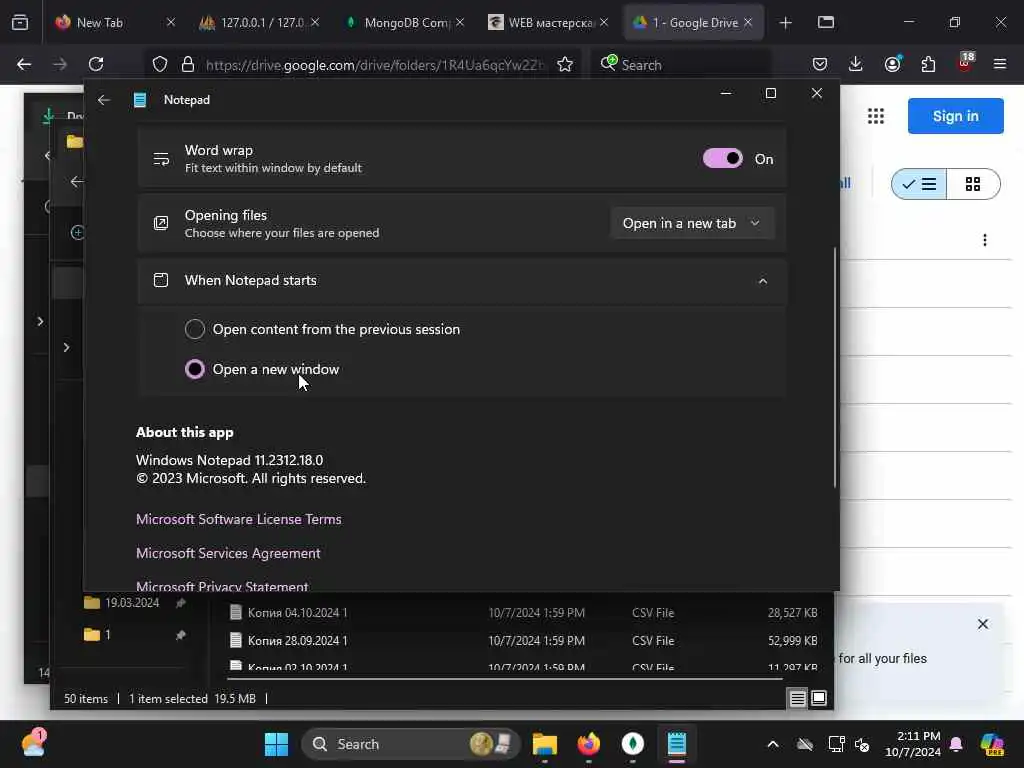This screenshot has width=1024, height=768.
Task: Select Open content from the previous session
Action: coord(195,329)
